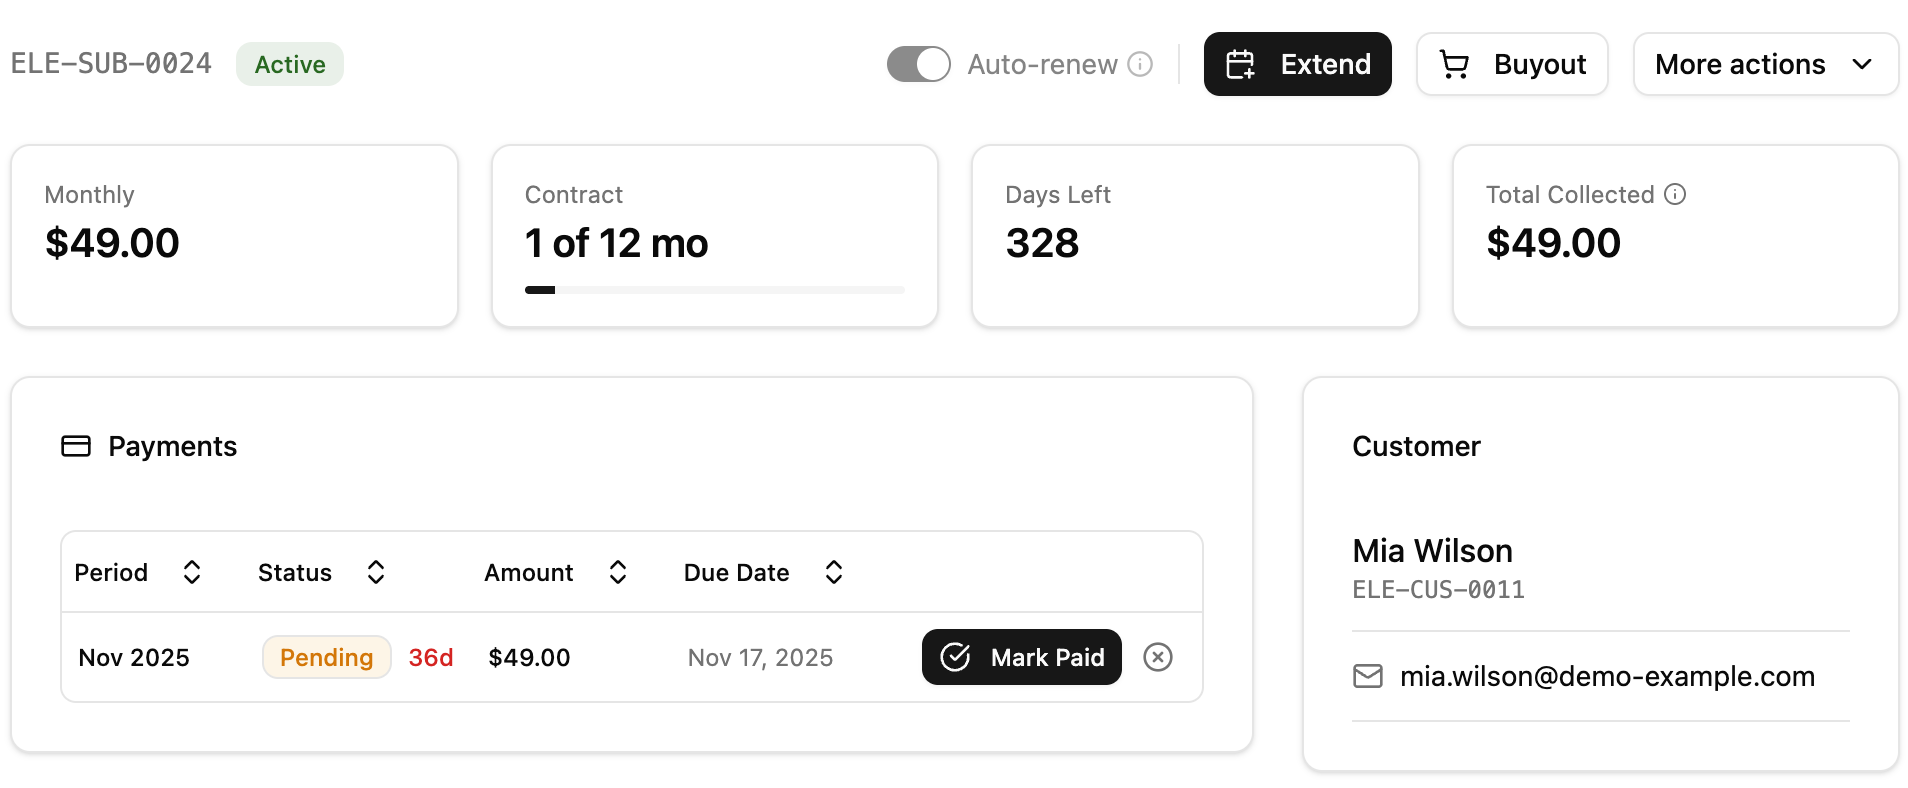
Task: Click the Total Collected info icon
Action: [x=1675, y=194]
